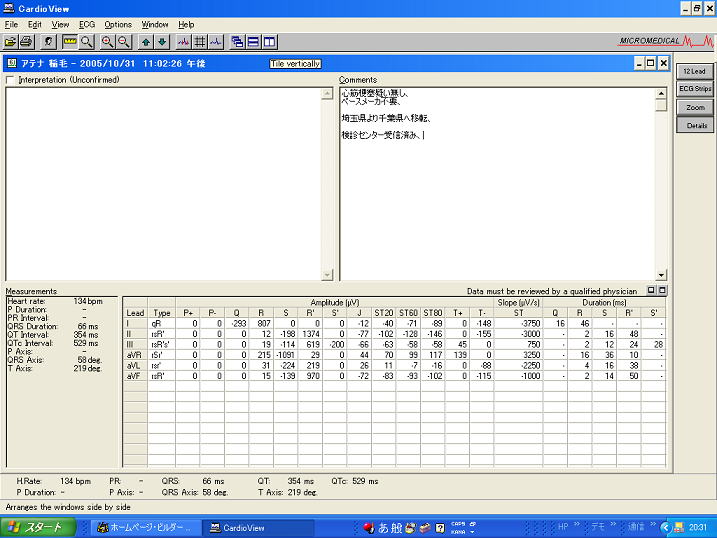The image size is (717, 538).
Task: Click Comments scrollbar up arrow
Action: click(x=661, y=93)
